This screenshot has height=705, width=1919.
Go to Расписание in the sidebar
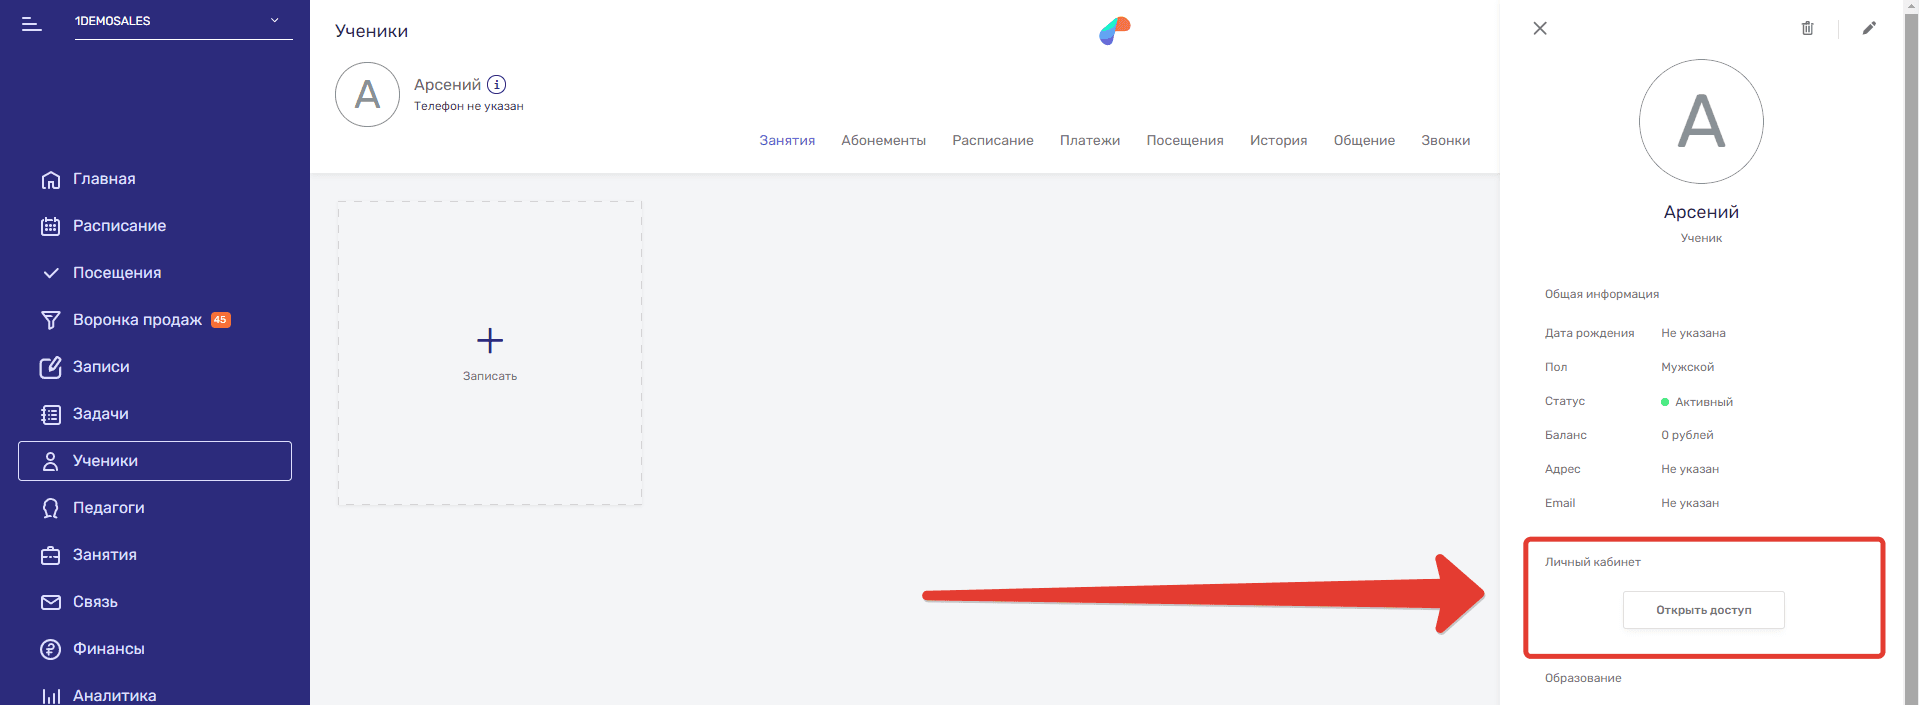[119, 226]
